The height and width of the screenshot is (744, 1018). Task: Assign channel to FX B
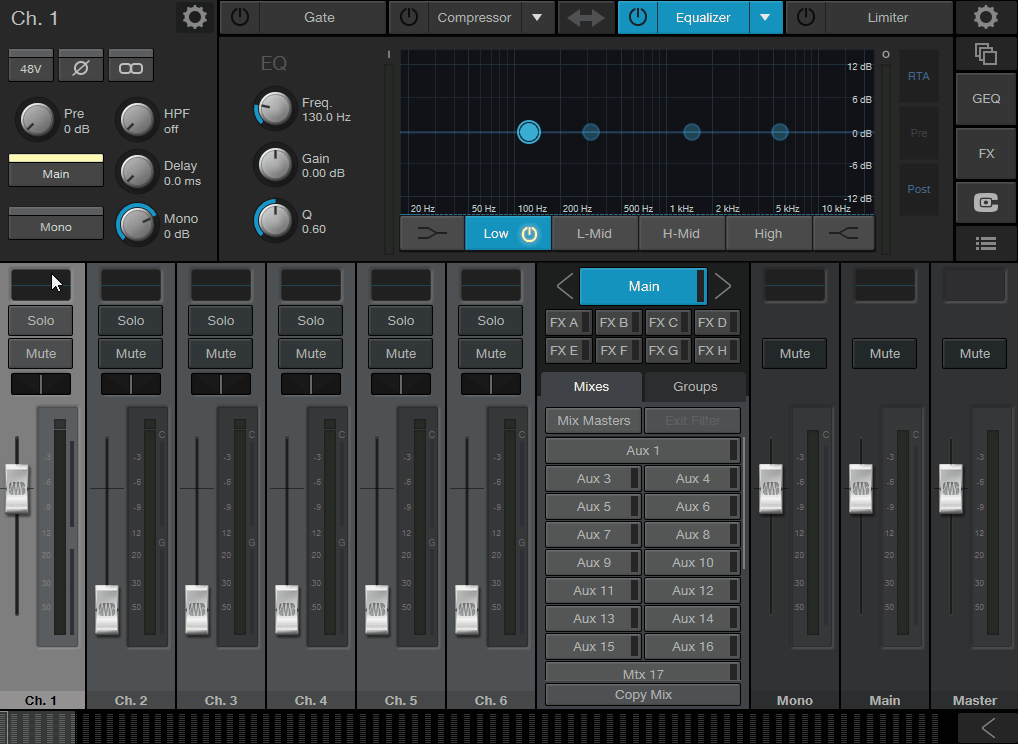617,322
